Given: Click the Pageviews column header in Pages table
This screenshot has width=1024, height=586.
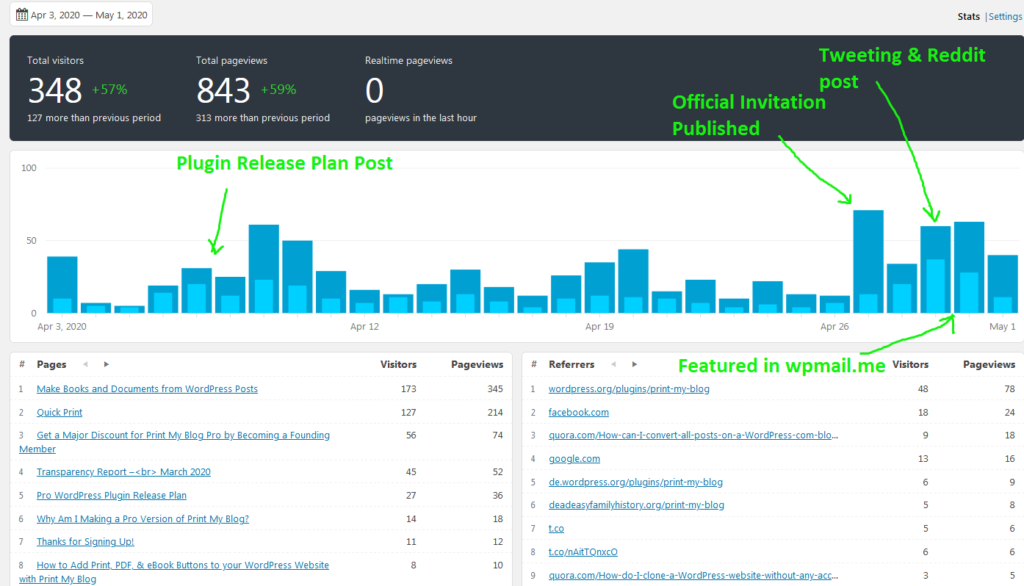Looking at the screenshot, I should tap(477, 365).
